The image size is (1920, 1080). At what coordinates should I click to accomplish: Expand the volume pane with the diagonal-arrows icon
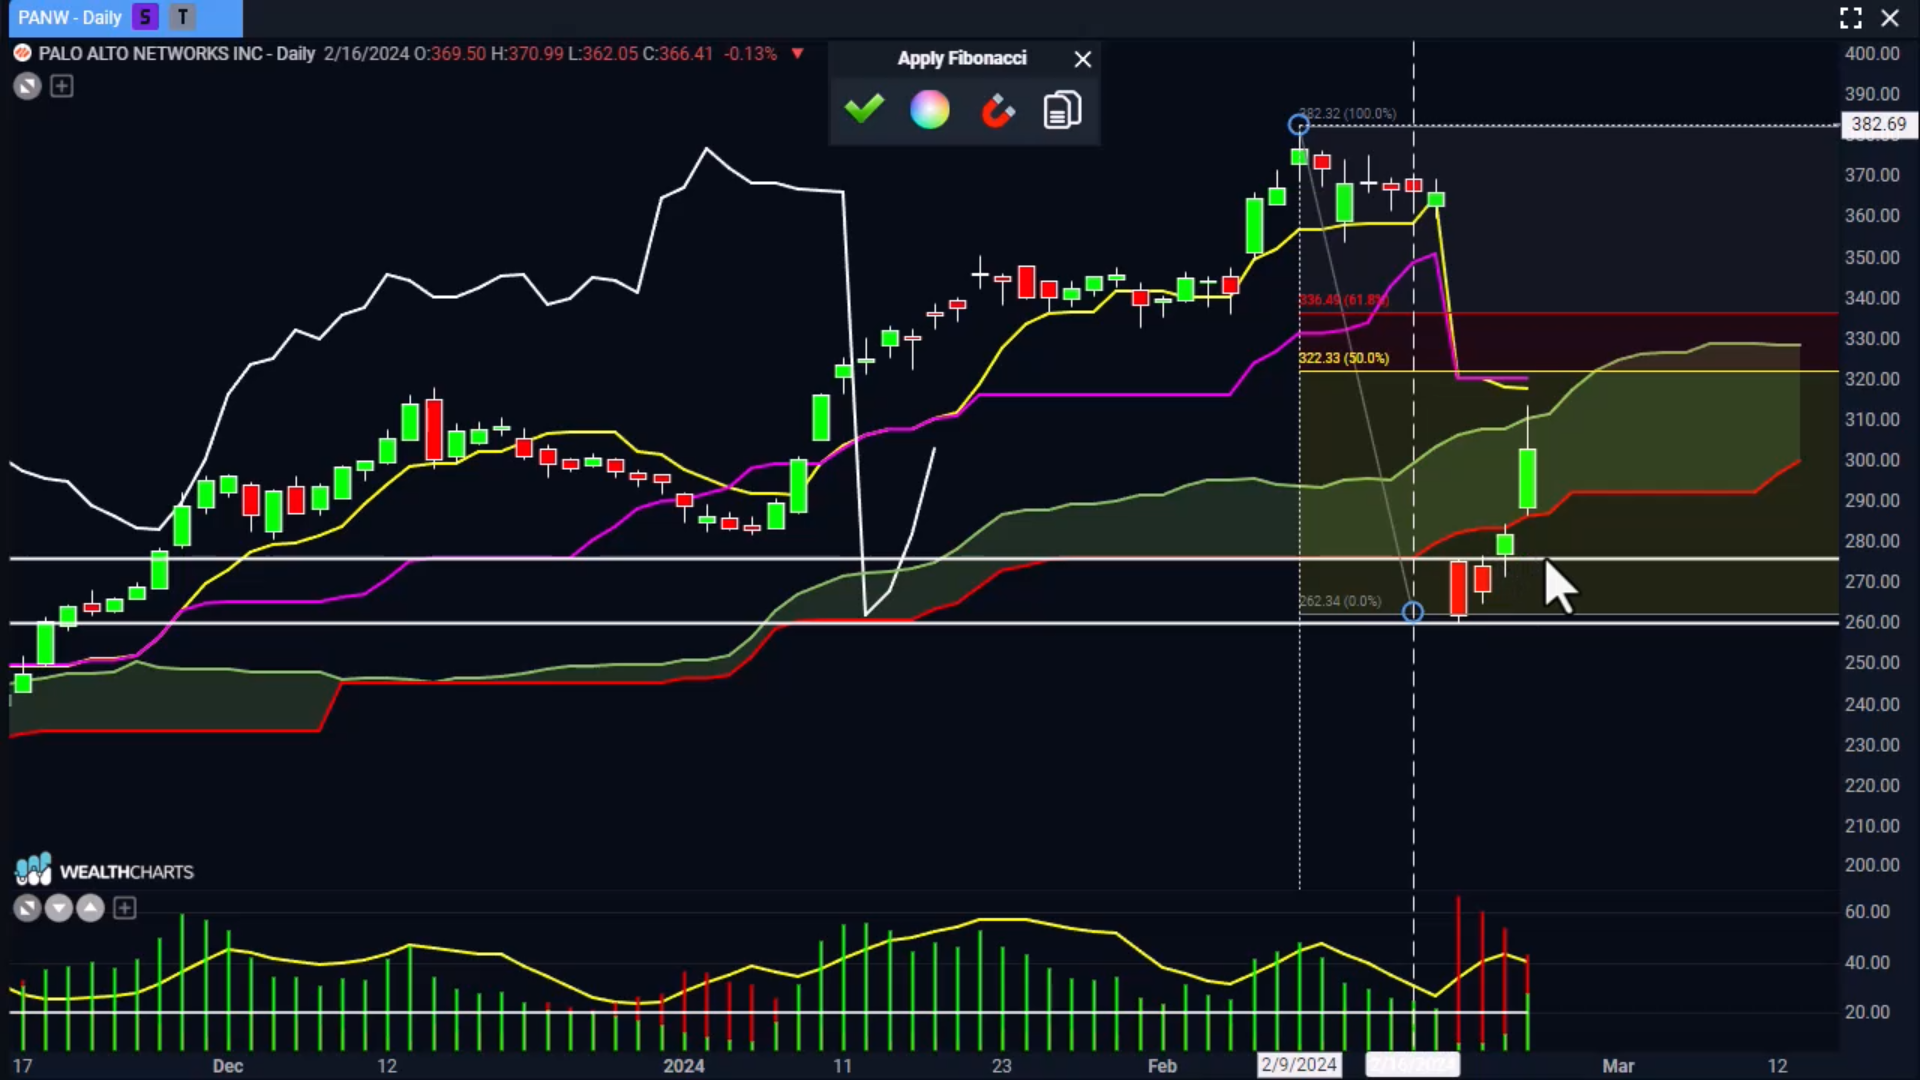[27, 908]
